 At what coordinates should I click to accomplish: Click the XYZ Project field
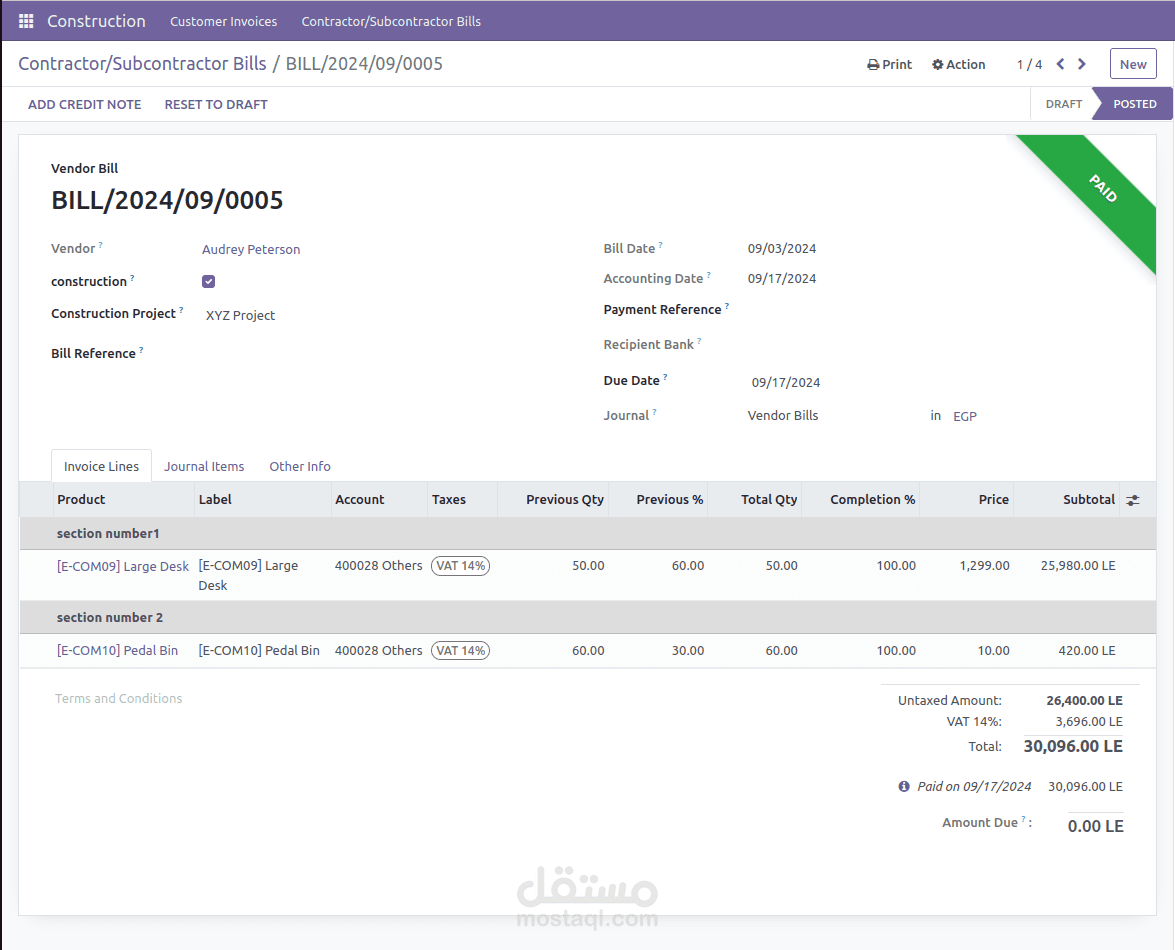coord(241,315)
